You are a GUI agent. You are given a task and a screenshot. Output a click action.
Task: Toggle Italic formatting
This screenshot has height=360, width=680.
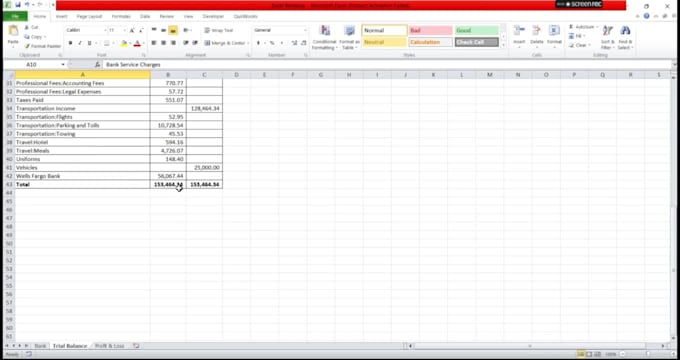80,43
